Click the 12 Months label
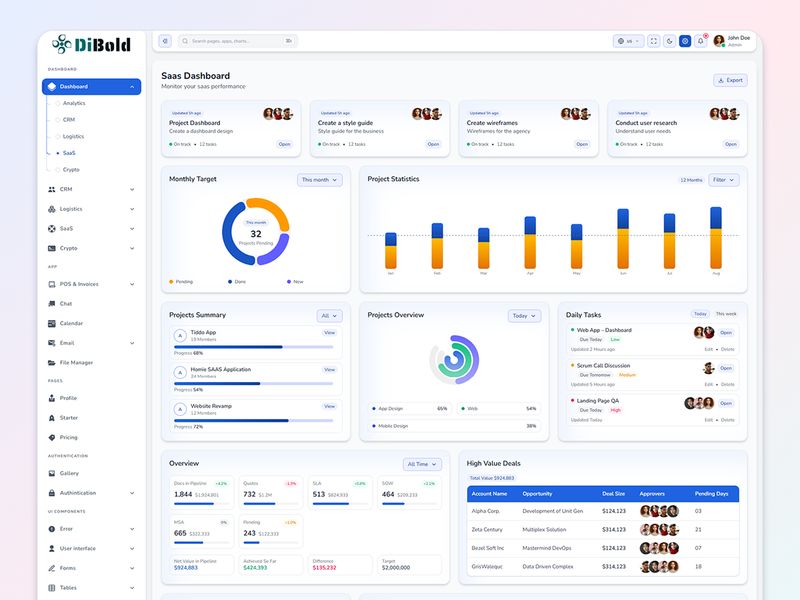 click(x=691, y=180)
